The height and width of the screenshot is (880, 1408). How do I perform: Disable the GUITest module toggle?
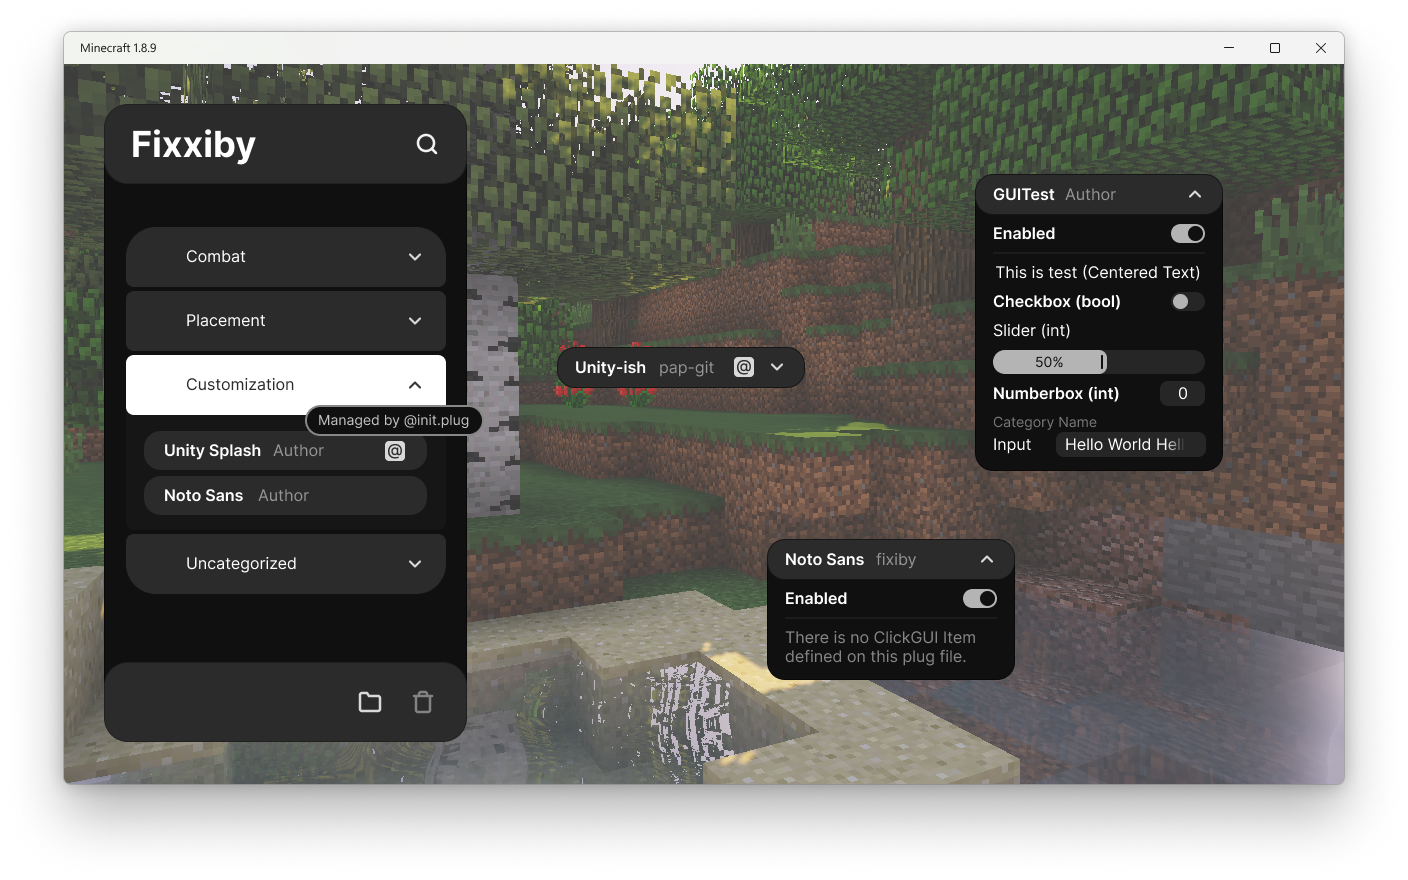coord(1187,233)
